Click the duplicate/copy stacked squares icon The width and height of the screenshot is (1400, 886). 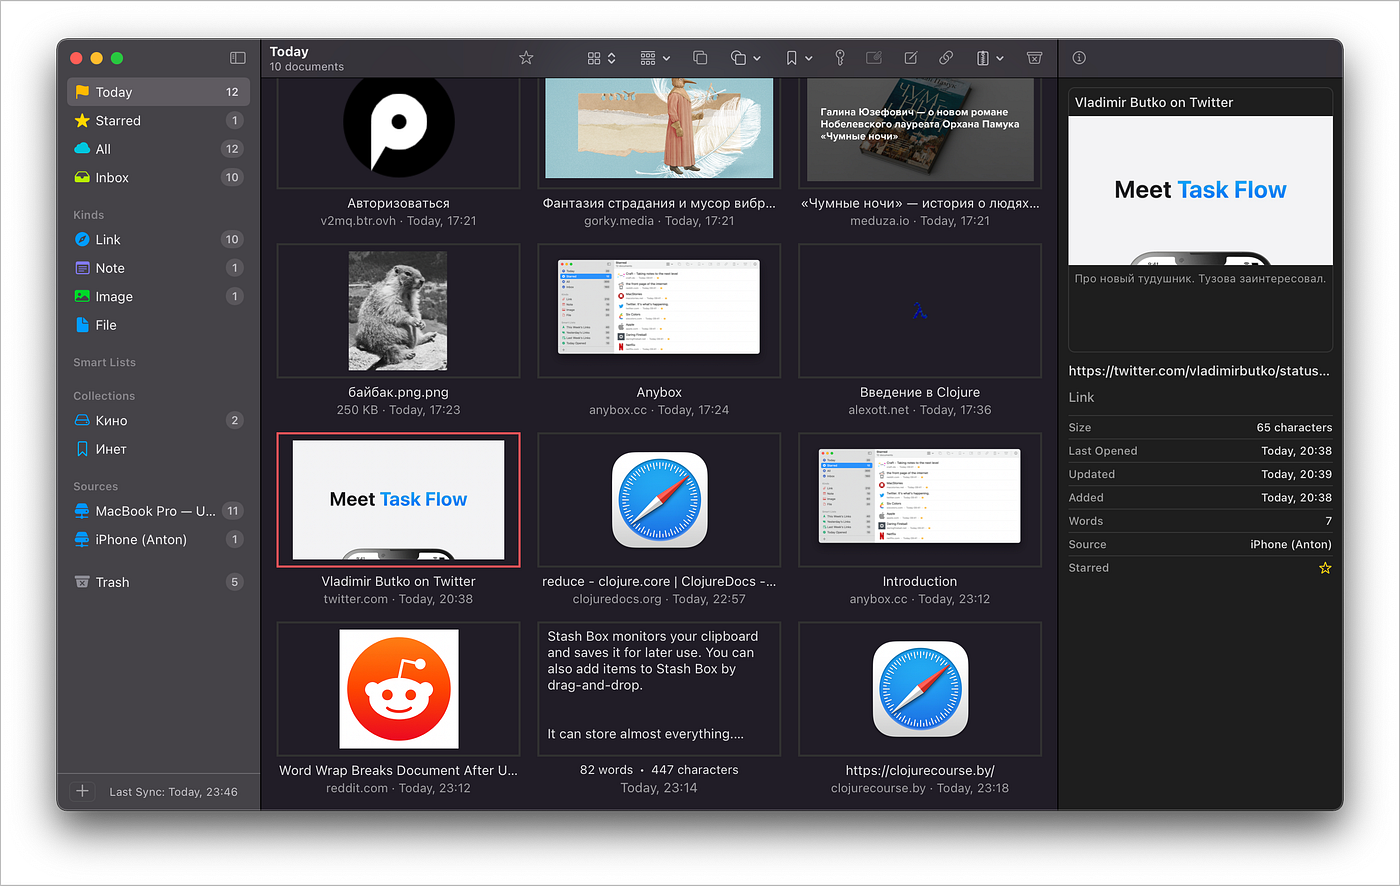point(700,58)
